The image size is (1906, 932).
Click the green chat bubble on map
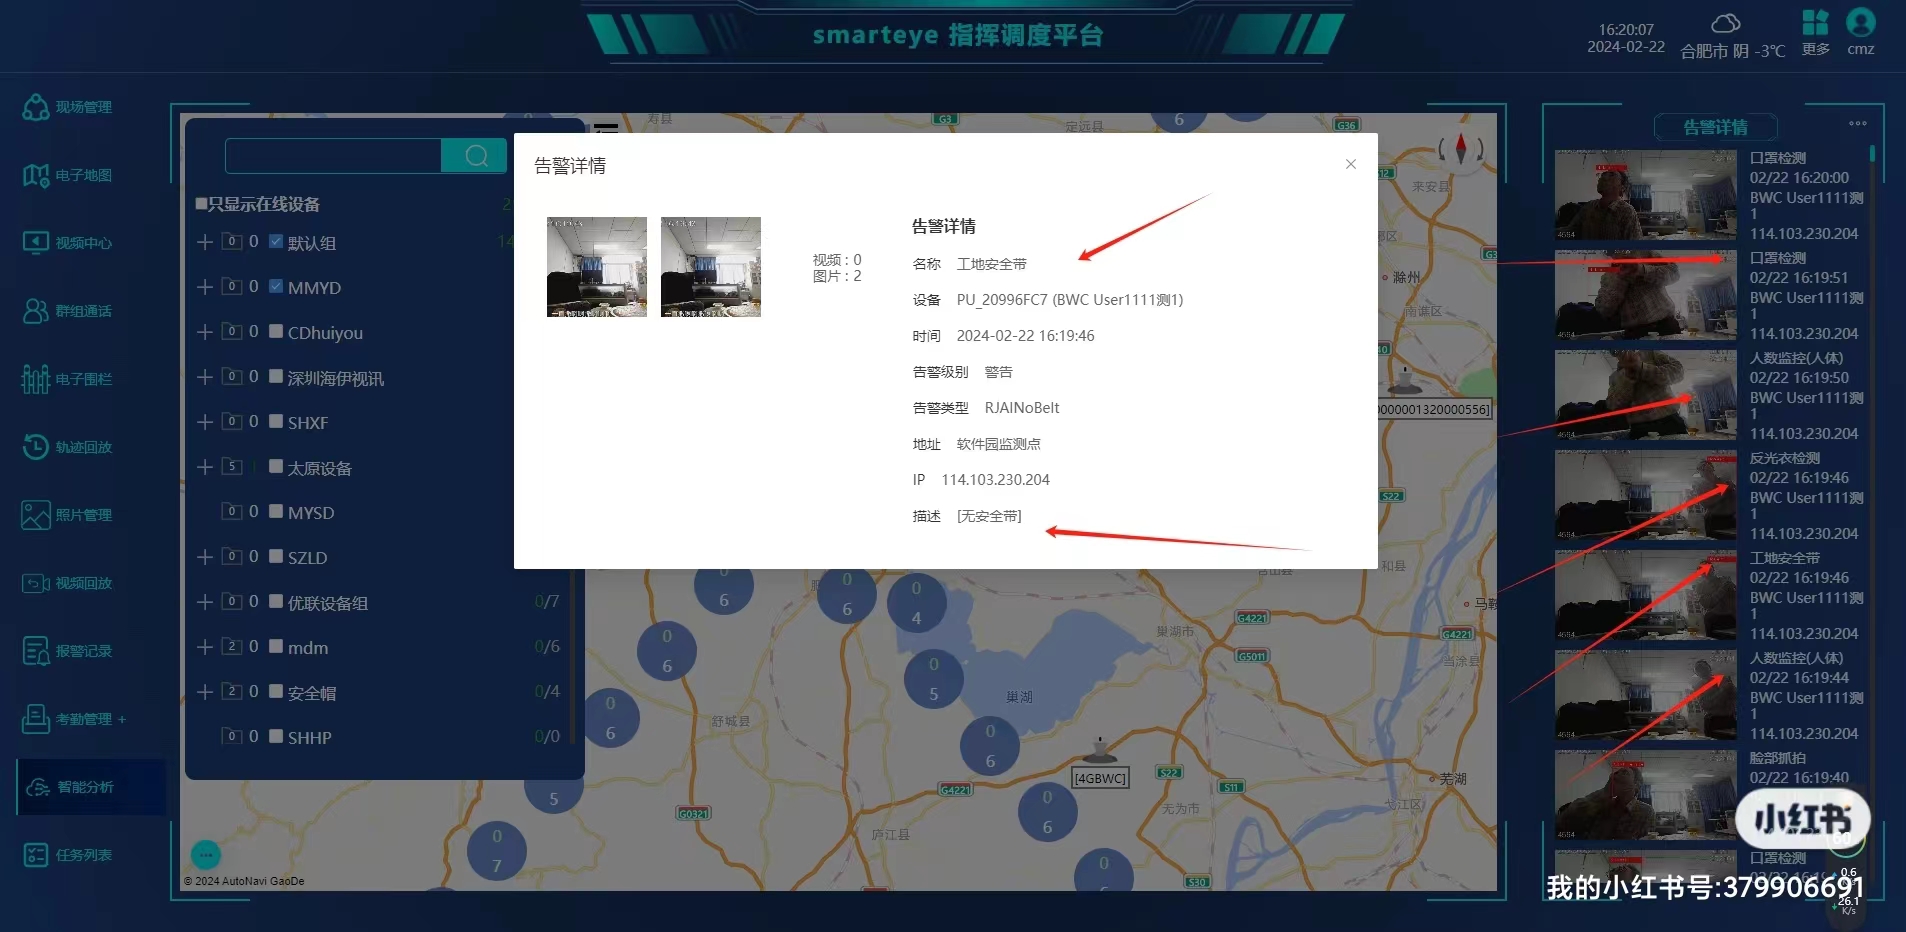tap(206, 854)
